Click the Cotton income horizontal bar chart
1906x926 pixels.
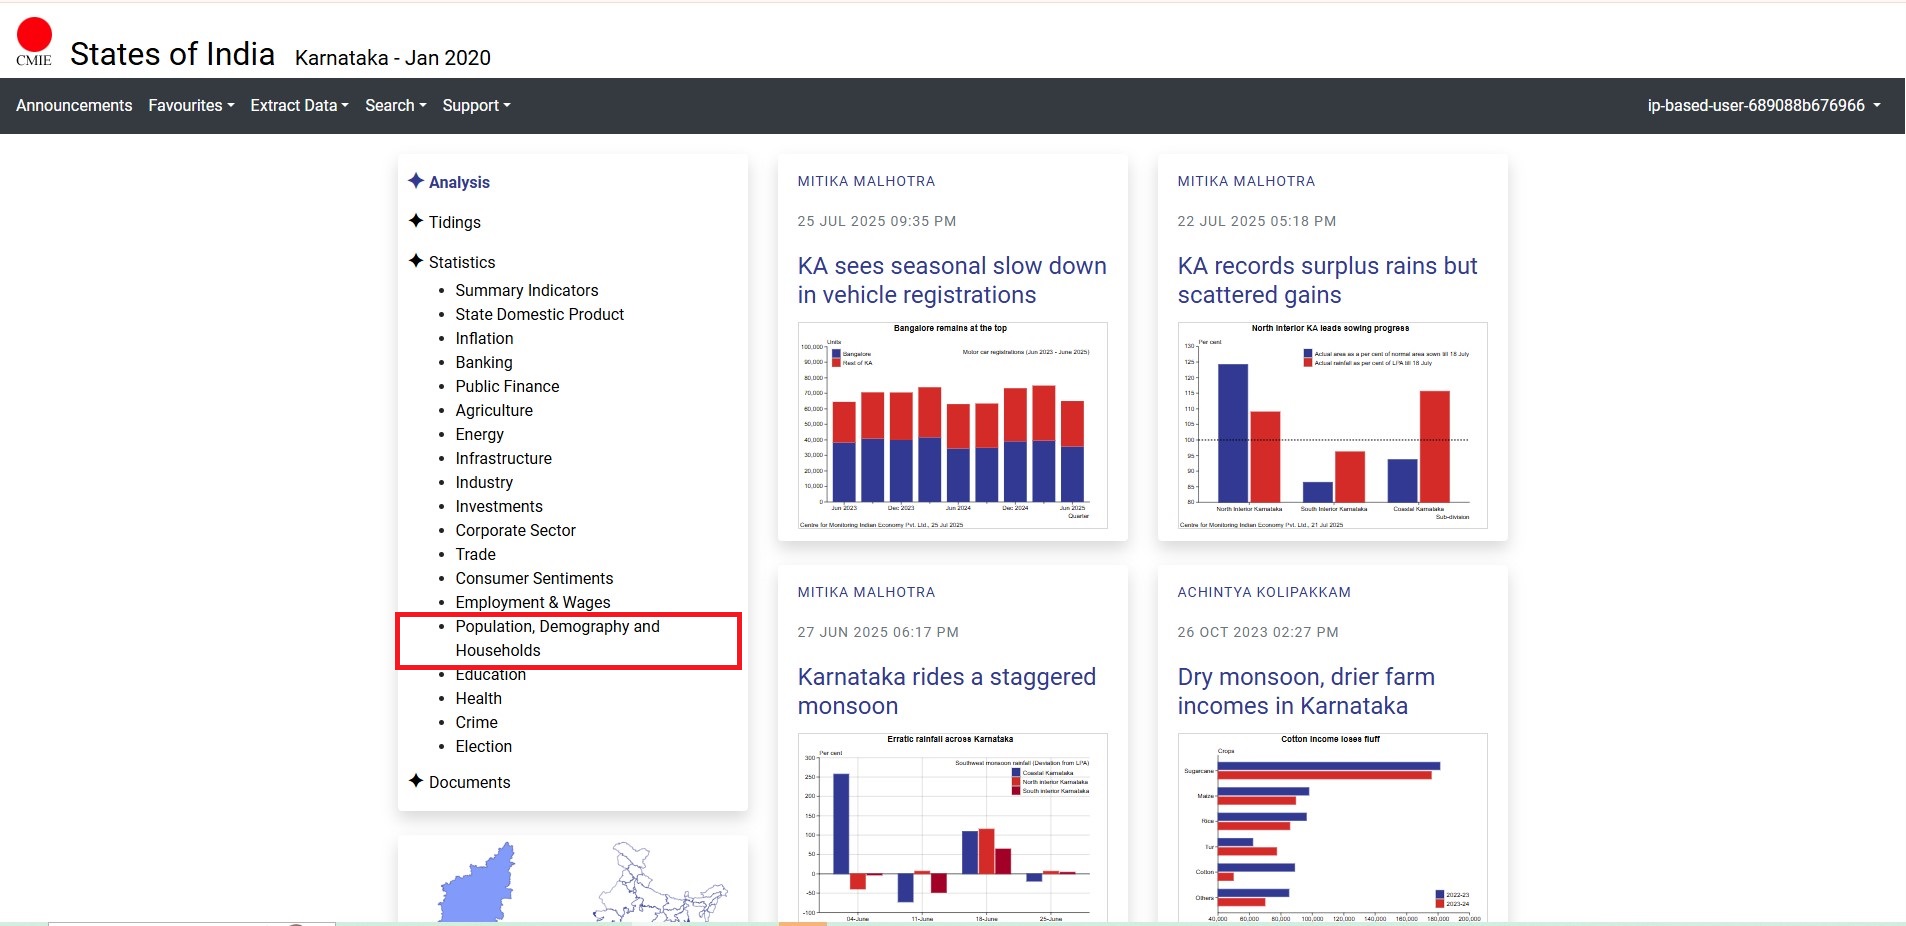(x=1332, y=828)
